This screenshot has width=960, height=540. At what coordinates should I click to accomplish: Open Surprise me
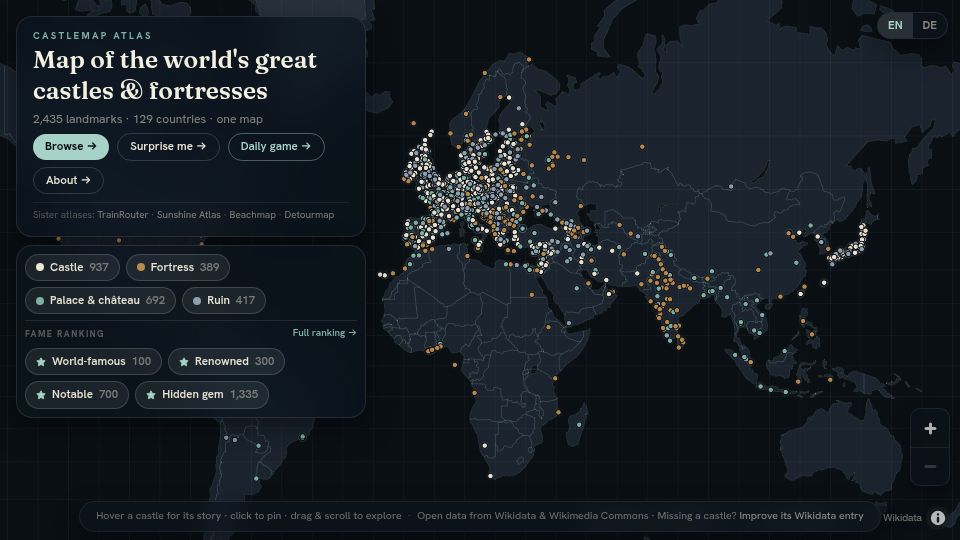point(168,146)
